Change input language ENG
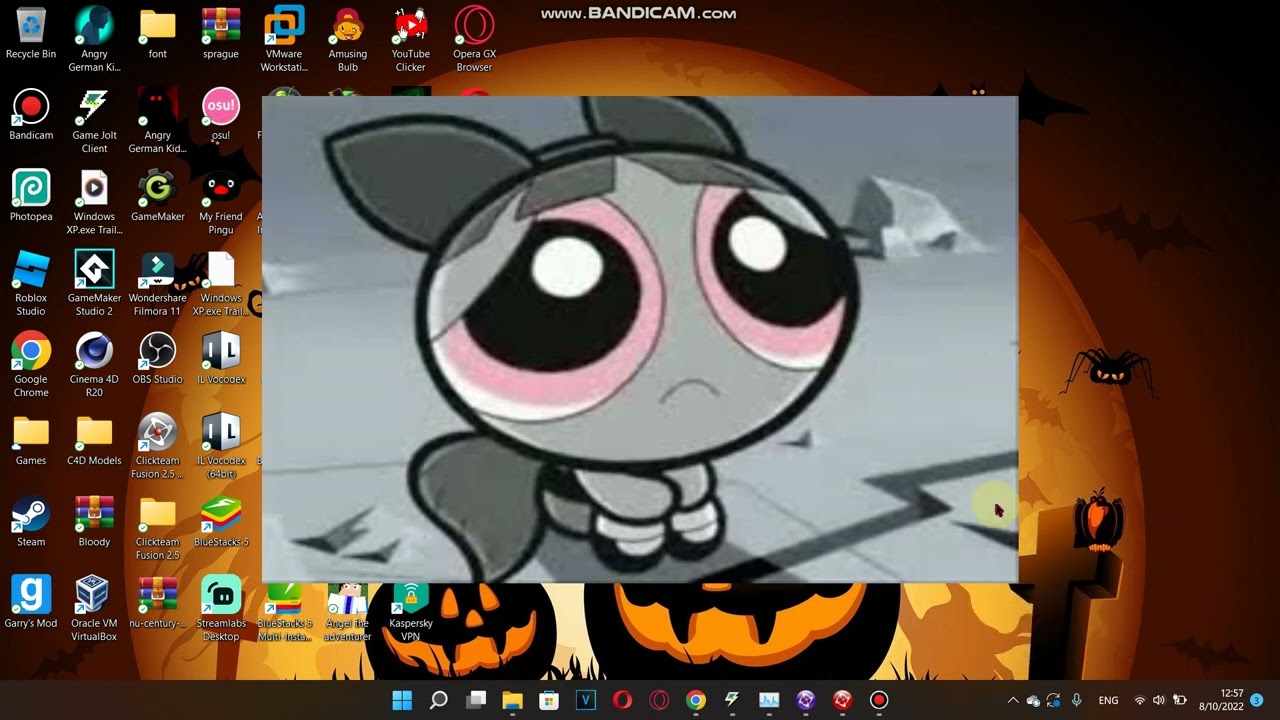 (1108, 700)
